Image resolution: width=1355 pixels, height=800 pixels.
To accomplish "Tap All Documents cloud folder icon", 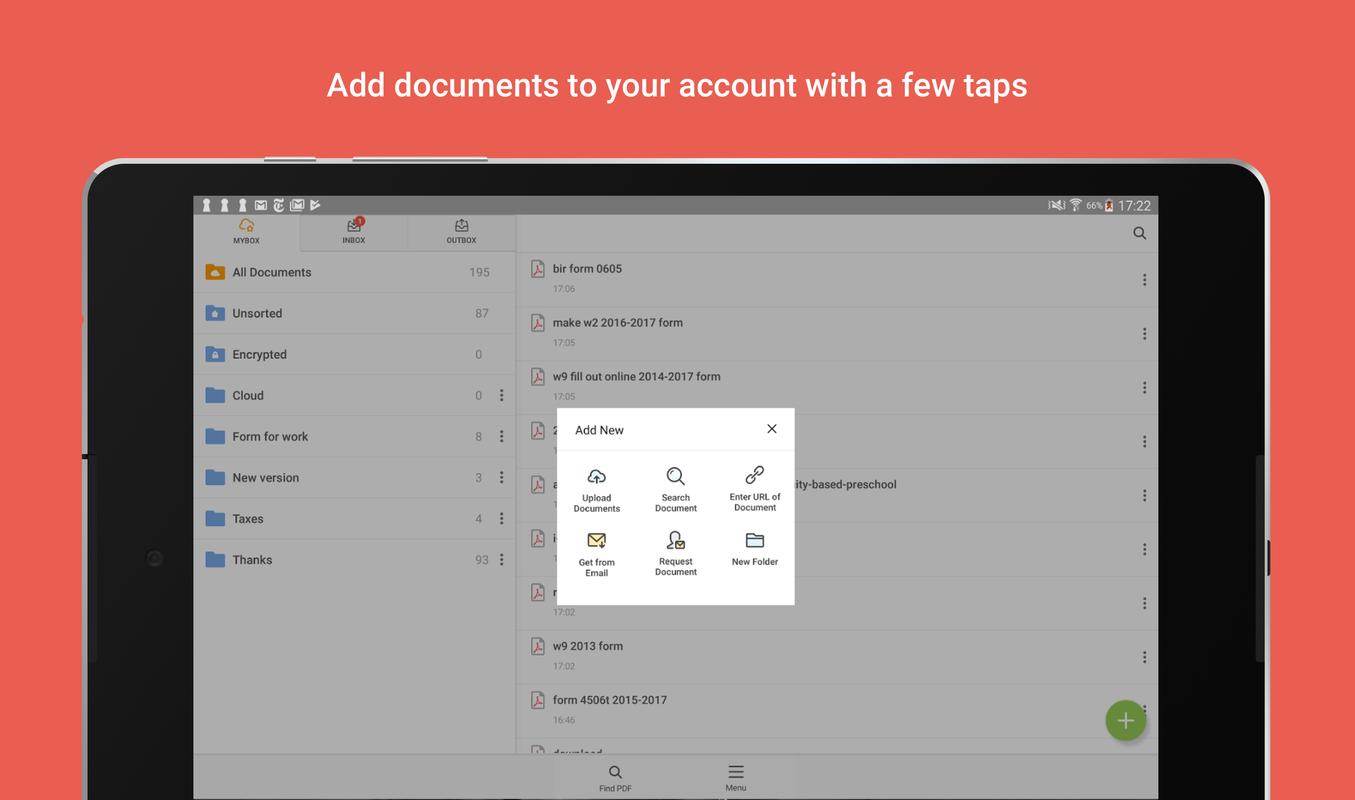I will (215, 272).
